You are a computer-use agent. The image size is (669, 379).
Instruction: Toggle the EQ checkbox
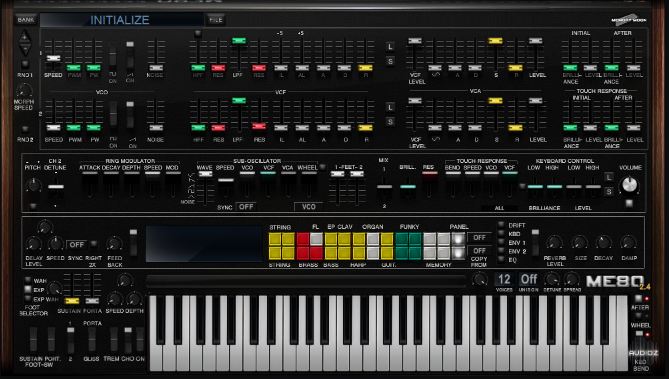click(501, 259)
